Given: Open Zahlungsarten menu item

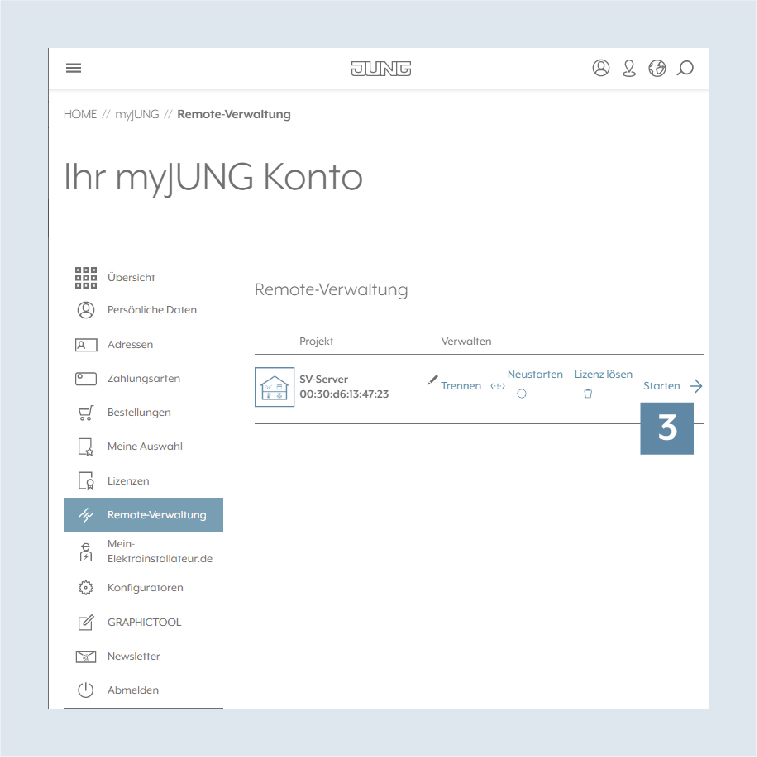Looking at the screenshot, I should 144,378.
